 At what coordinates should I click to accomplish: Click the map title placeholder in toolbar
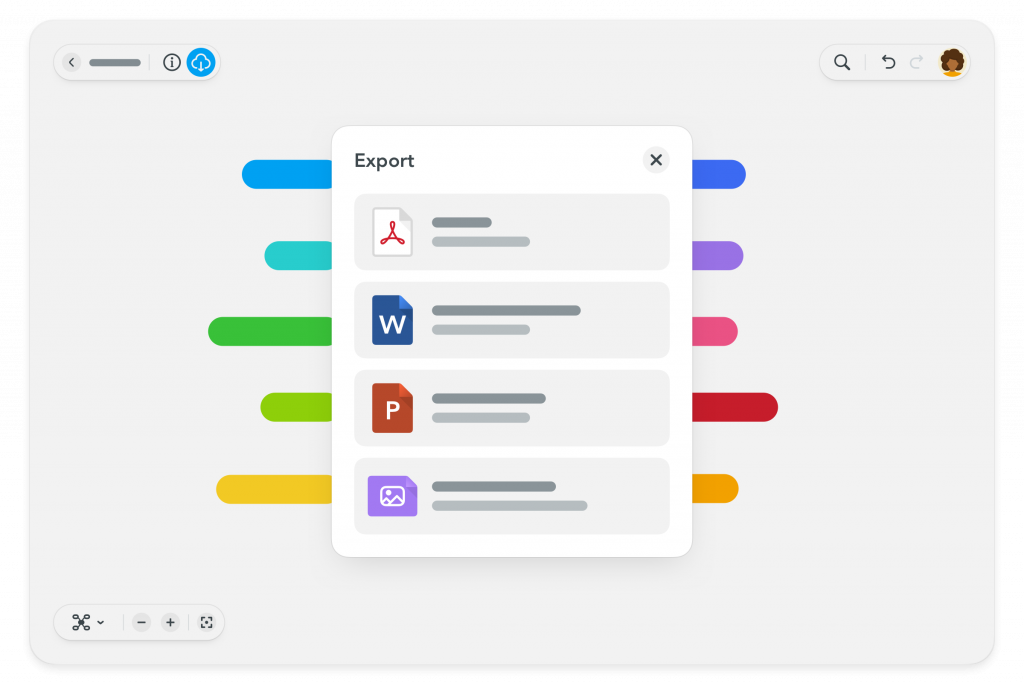click(115, 63)
